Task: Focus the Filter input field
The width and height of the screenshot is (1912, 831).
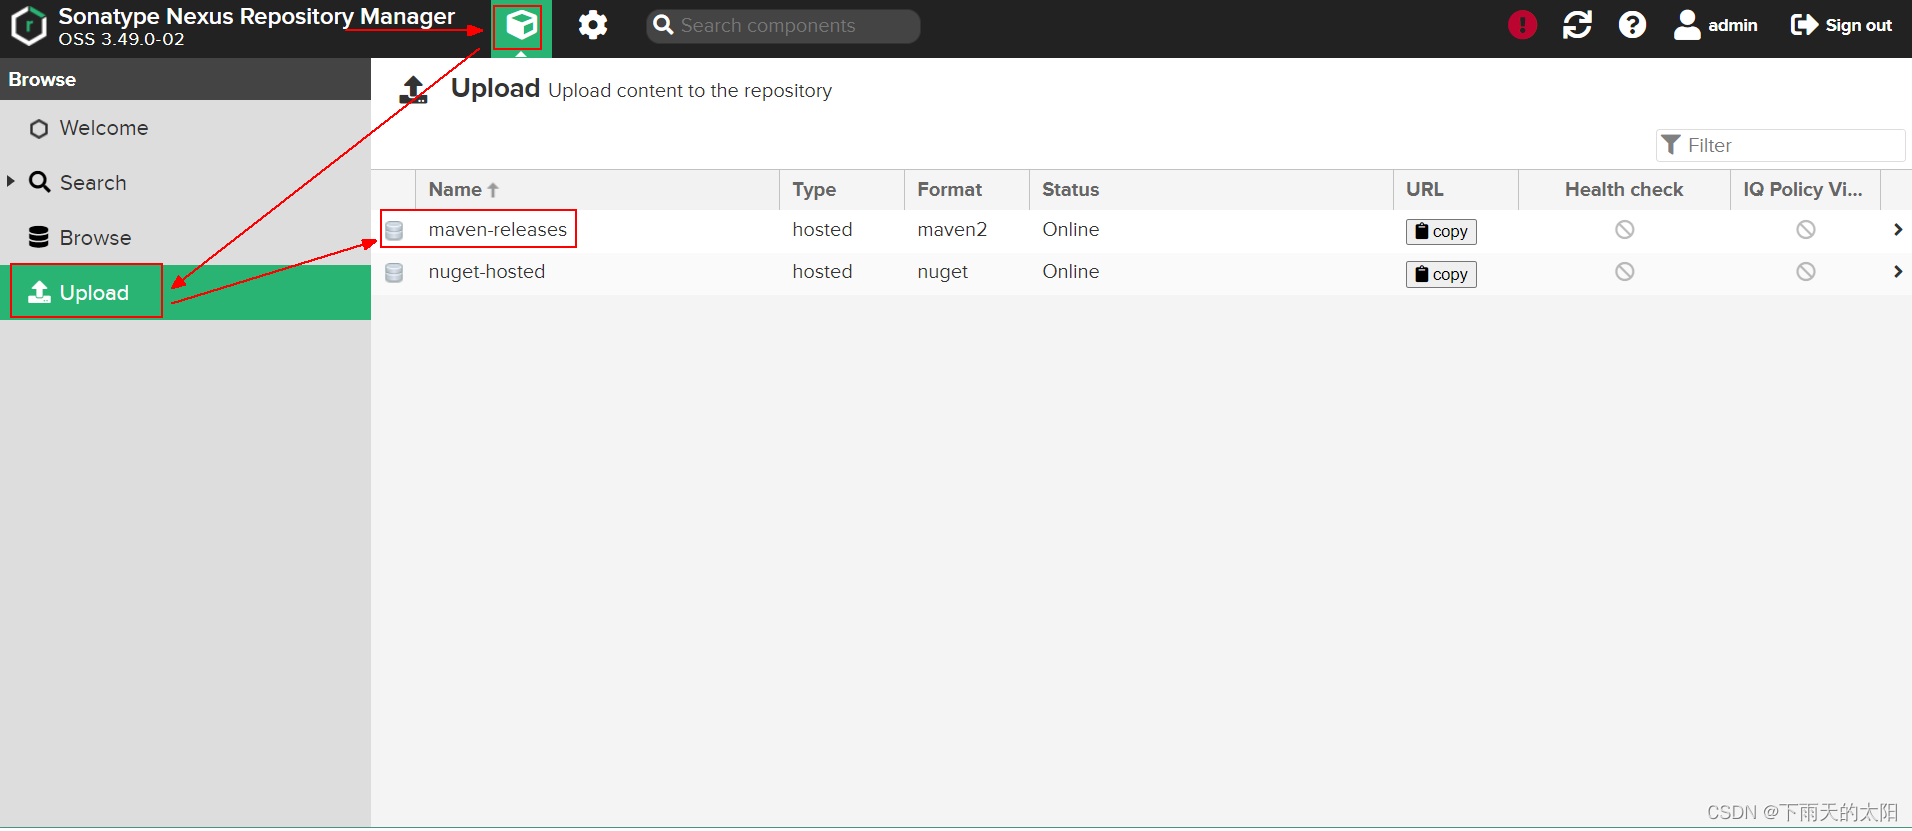Action: pyautogui.click(x=1780, y=145)
